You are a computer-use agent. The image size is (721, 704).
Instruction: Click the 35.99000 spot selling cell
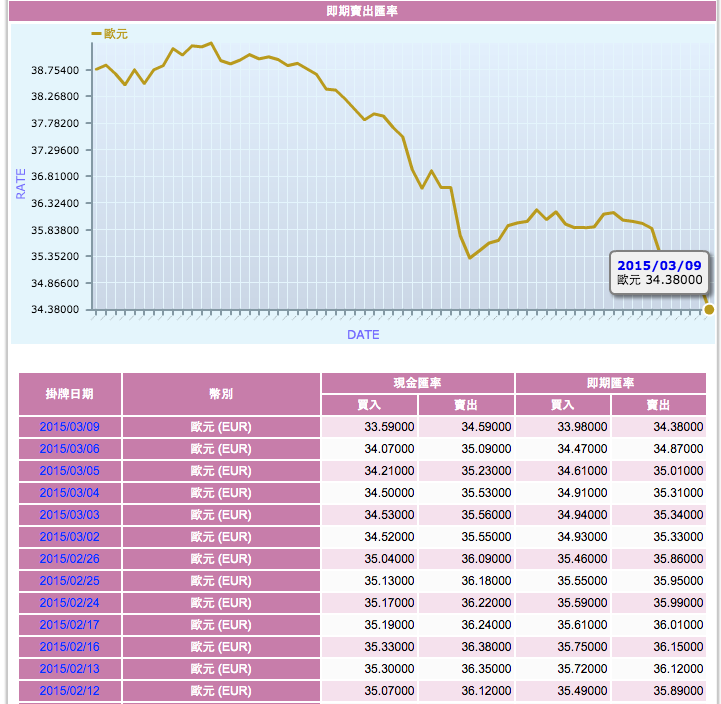click(x=658, y=603)
